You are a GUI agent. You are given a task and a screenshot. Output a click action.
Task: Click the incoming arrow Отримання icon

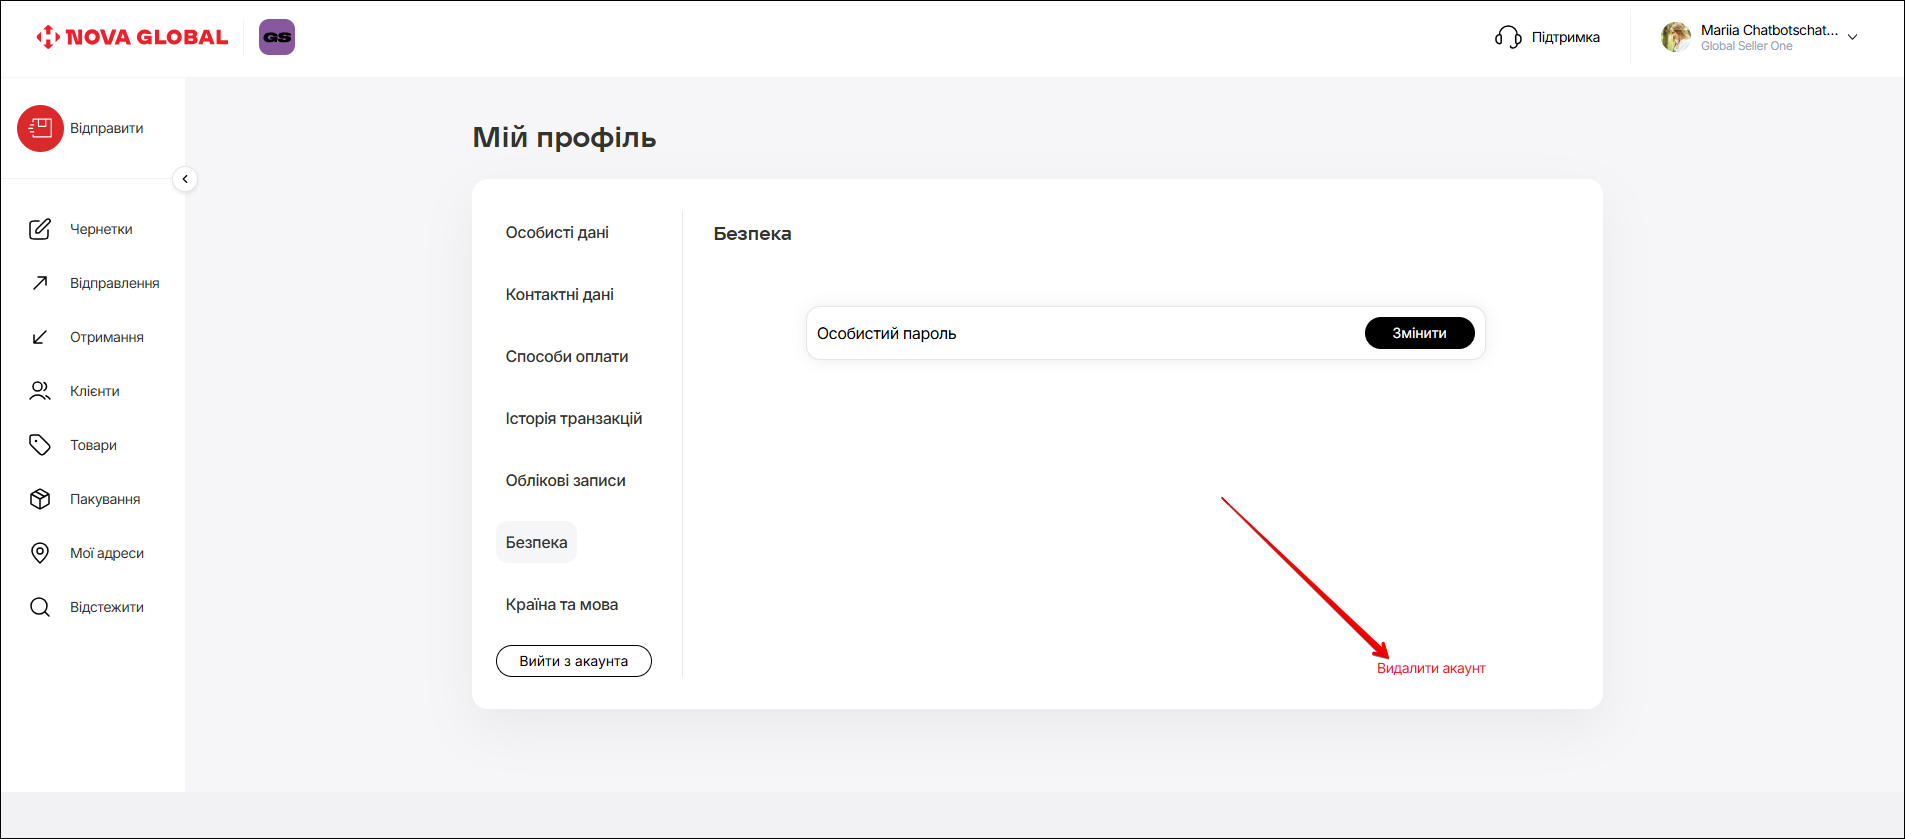tap(40, 337)
